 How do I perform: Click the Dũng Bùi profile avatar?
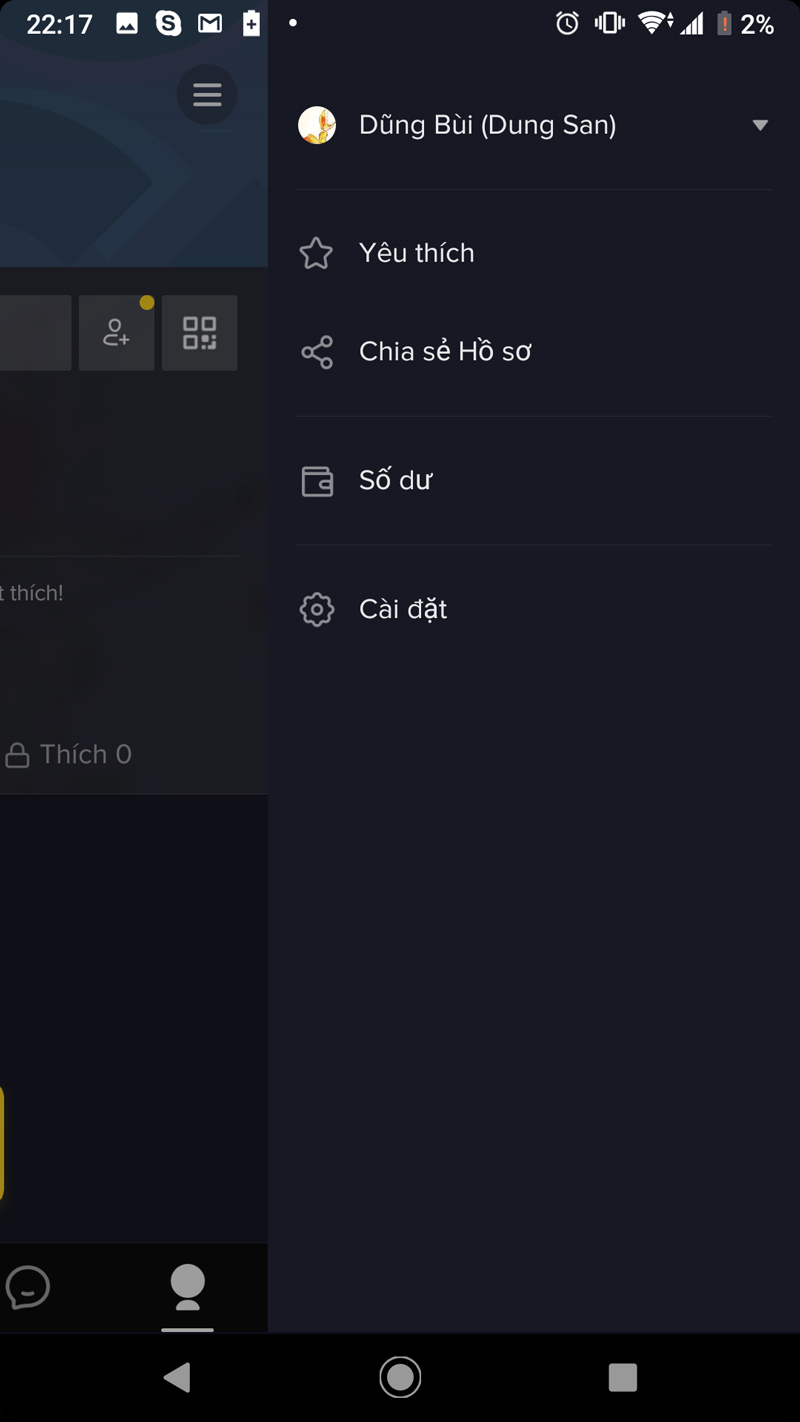pos(317,125)
